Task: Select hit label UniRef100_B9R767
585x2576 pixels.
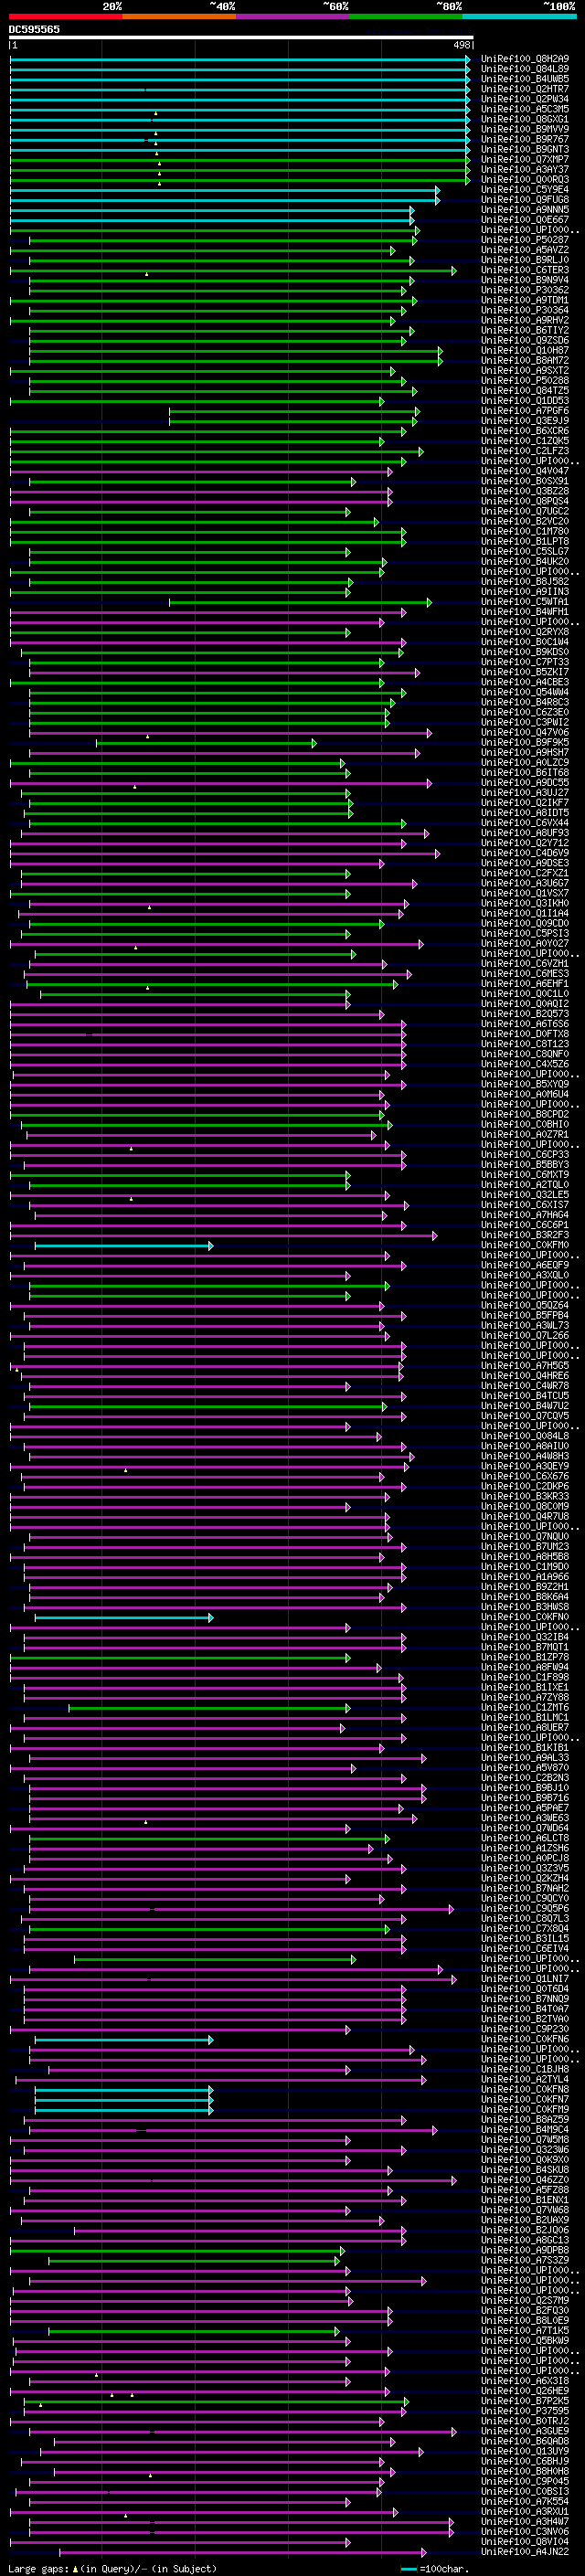Action: click(525, 139)
